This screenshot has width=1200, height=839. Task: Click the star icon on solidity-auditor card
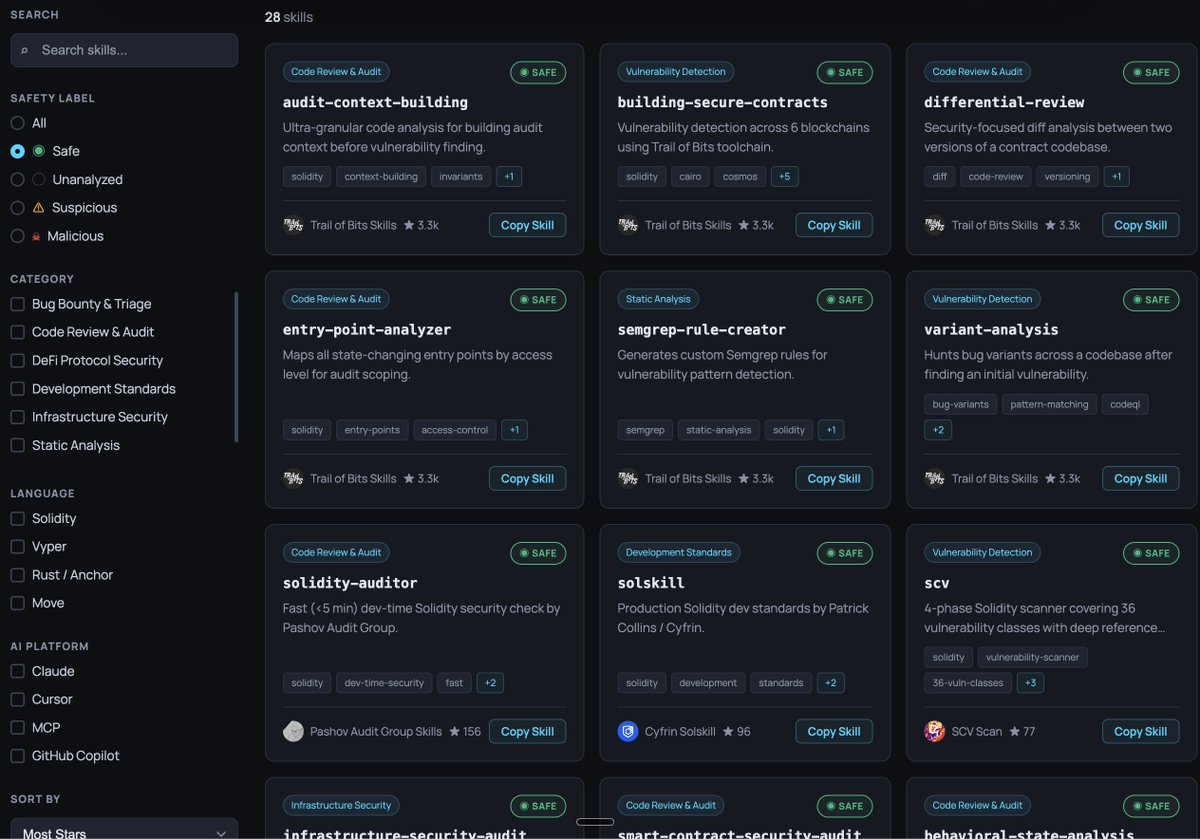pos(454,731)
